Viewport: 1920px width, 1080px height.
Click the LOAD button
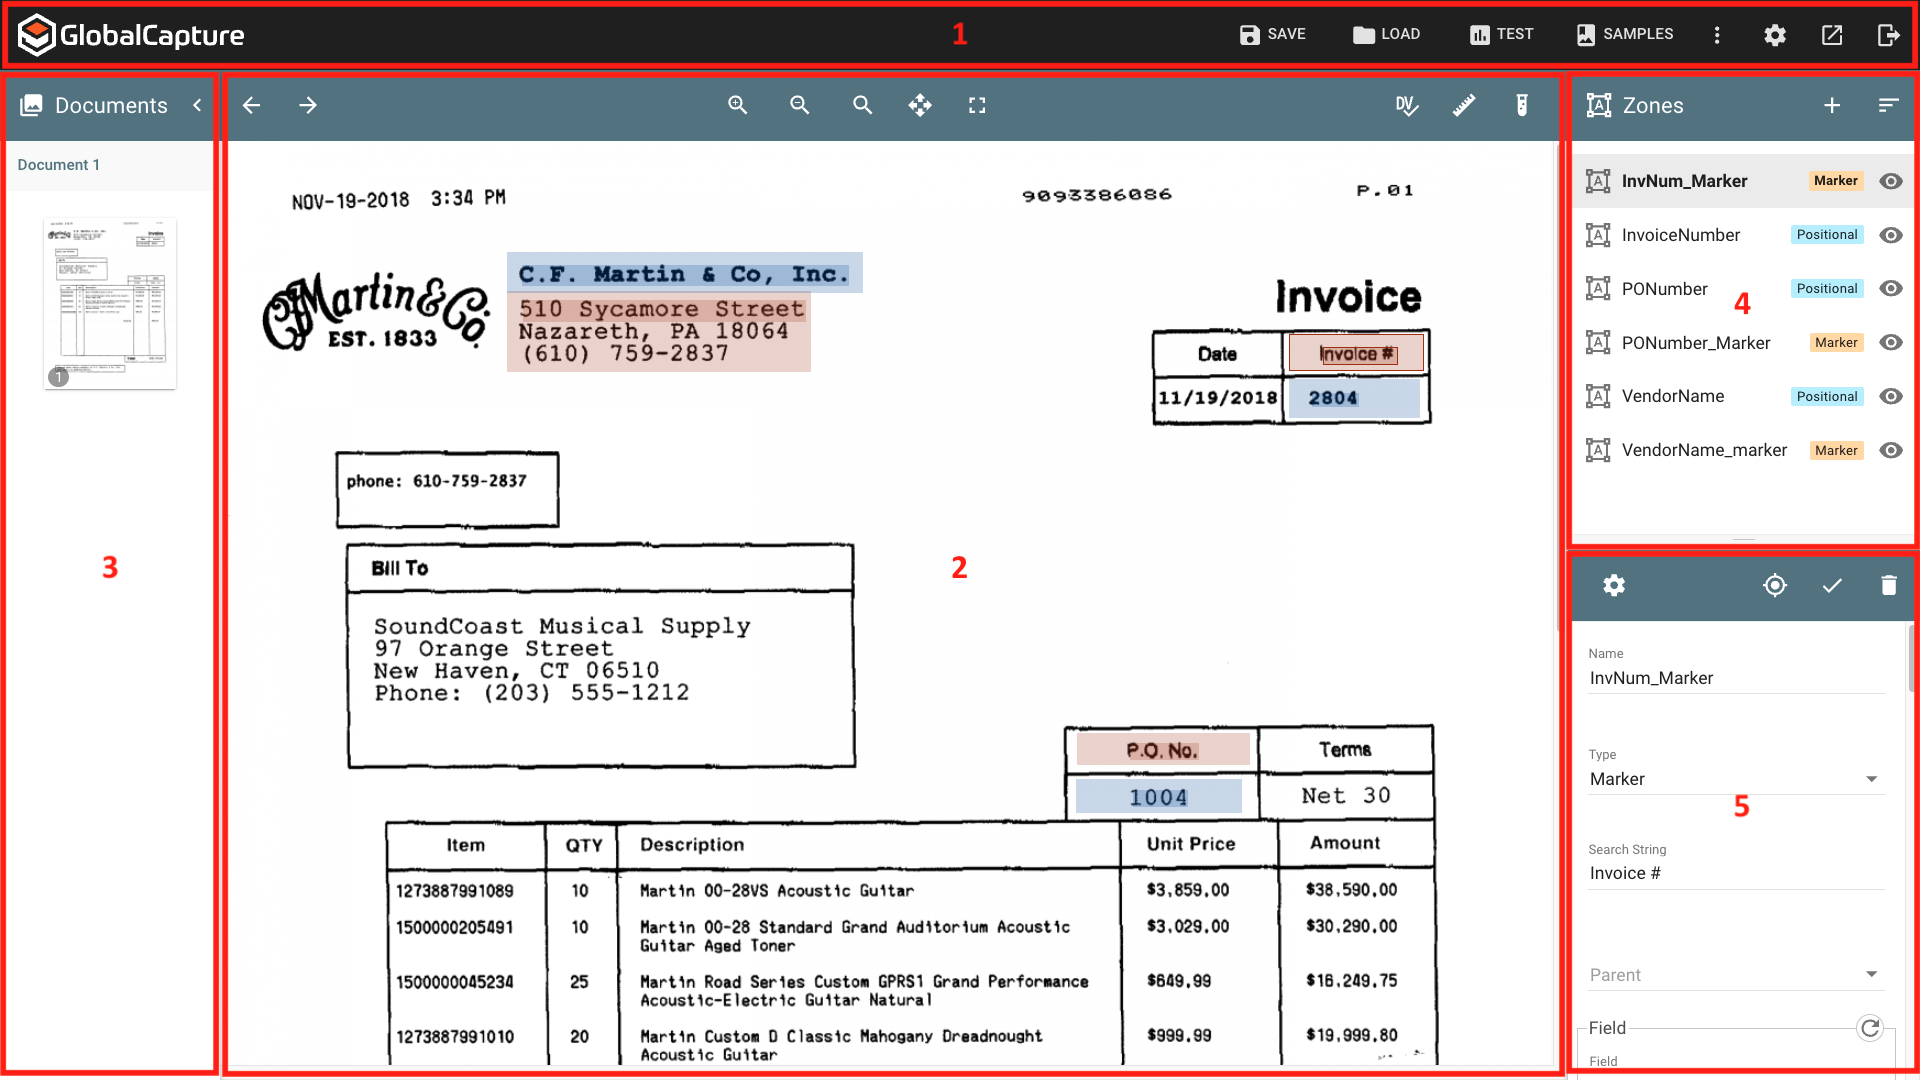1386,35
